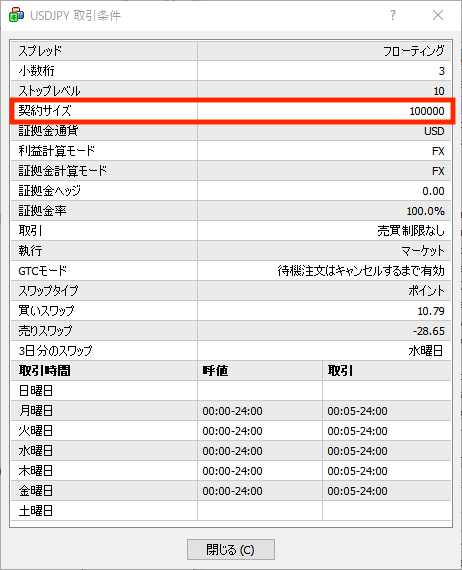The height and width of the screenshot is (570, 462).
Task: Click the 月曜日 trading hours row
Action: click(x=231, y=411)
